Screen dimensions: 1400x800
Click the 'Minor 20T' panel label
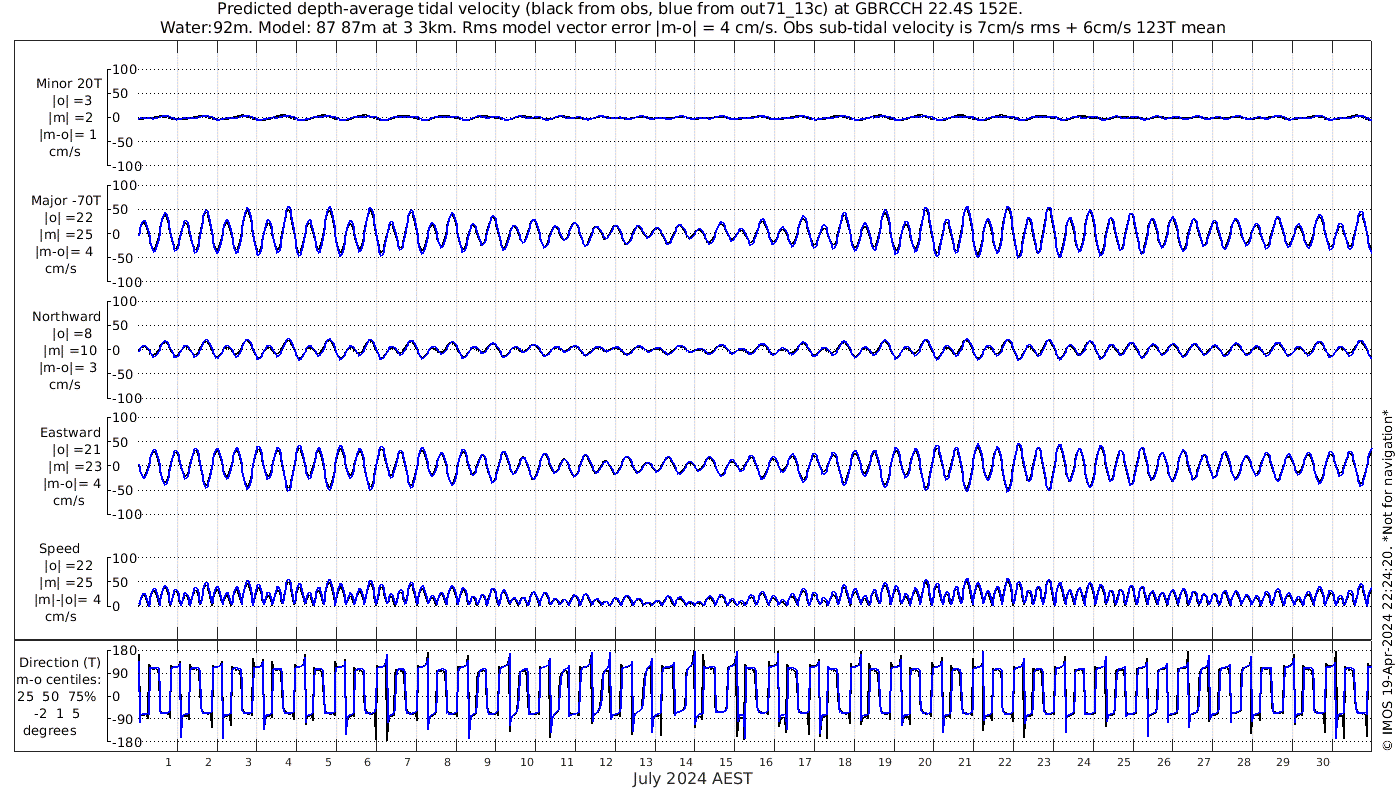click(x=68, y=83)
